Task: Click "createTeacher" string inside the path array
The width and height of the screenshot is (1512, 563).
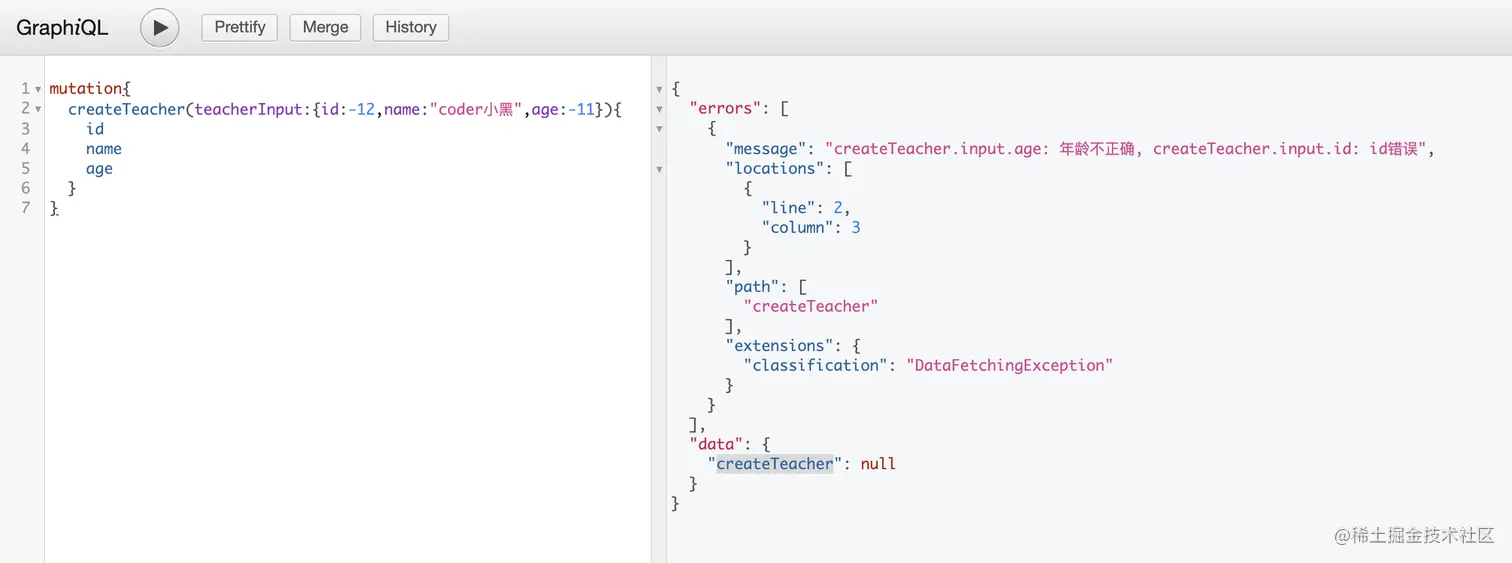Action: [x=811, y=306]
